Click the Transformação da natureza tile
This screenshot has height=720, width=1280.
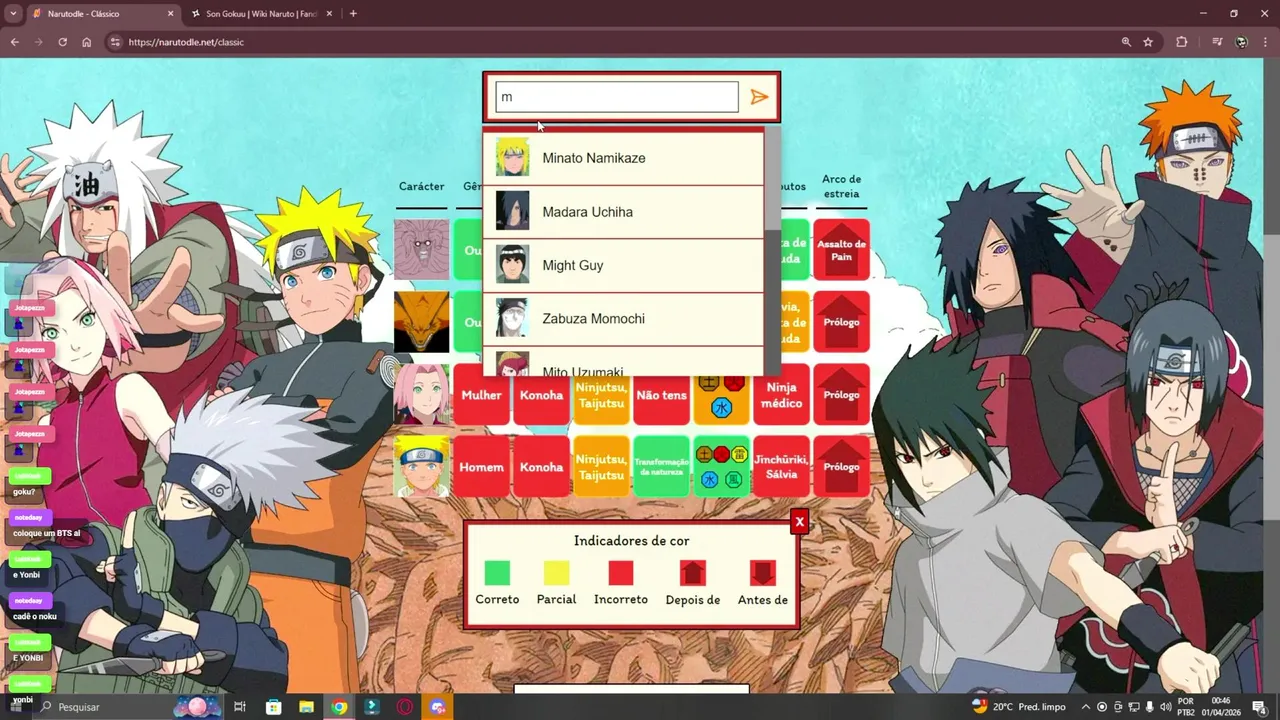click(661, 466)
